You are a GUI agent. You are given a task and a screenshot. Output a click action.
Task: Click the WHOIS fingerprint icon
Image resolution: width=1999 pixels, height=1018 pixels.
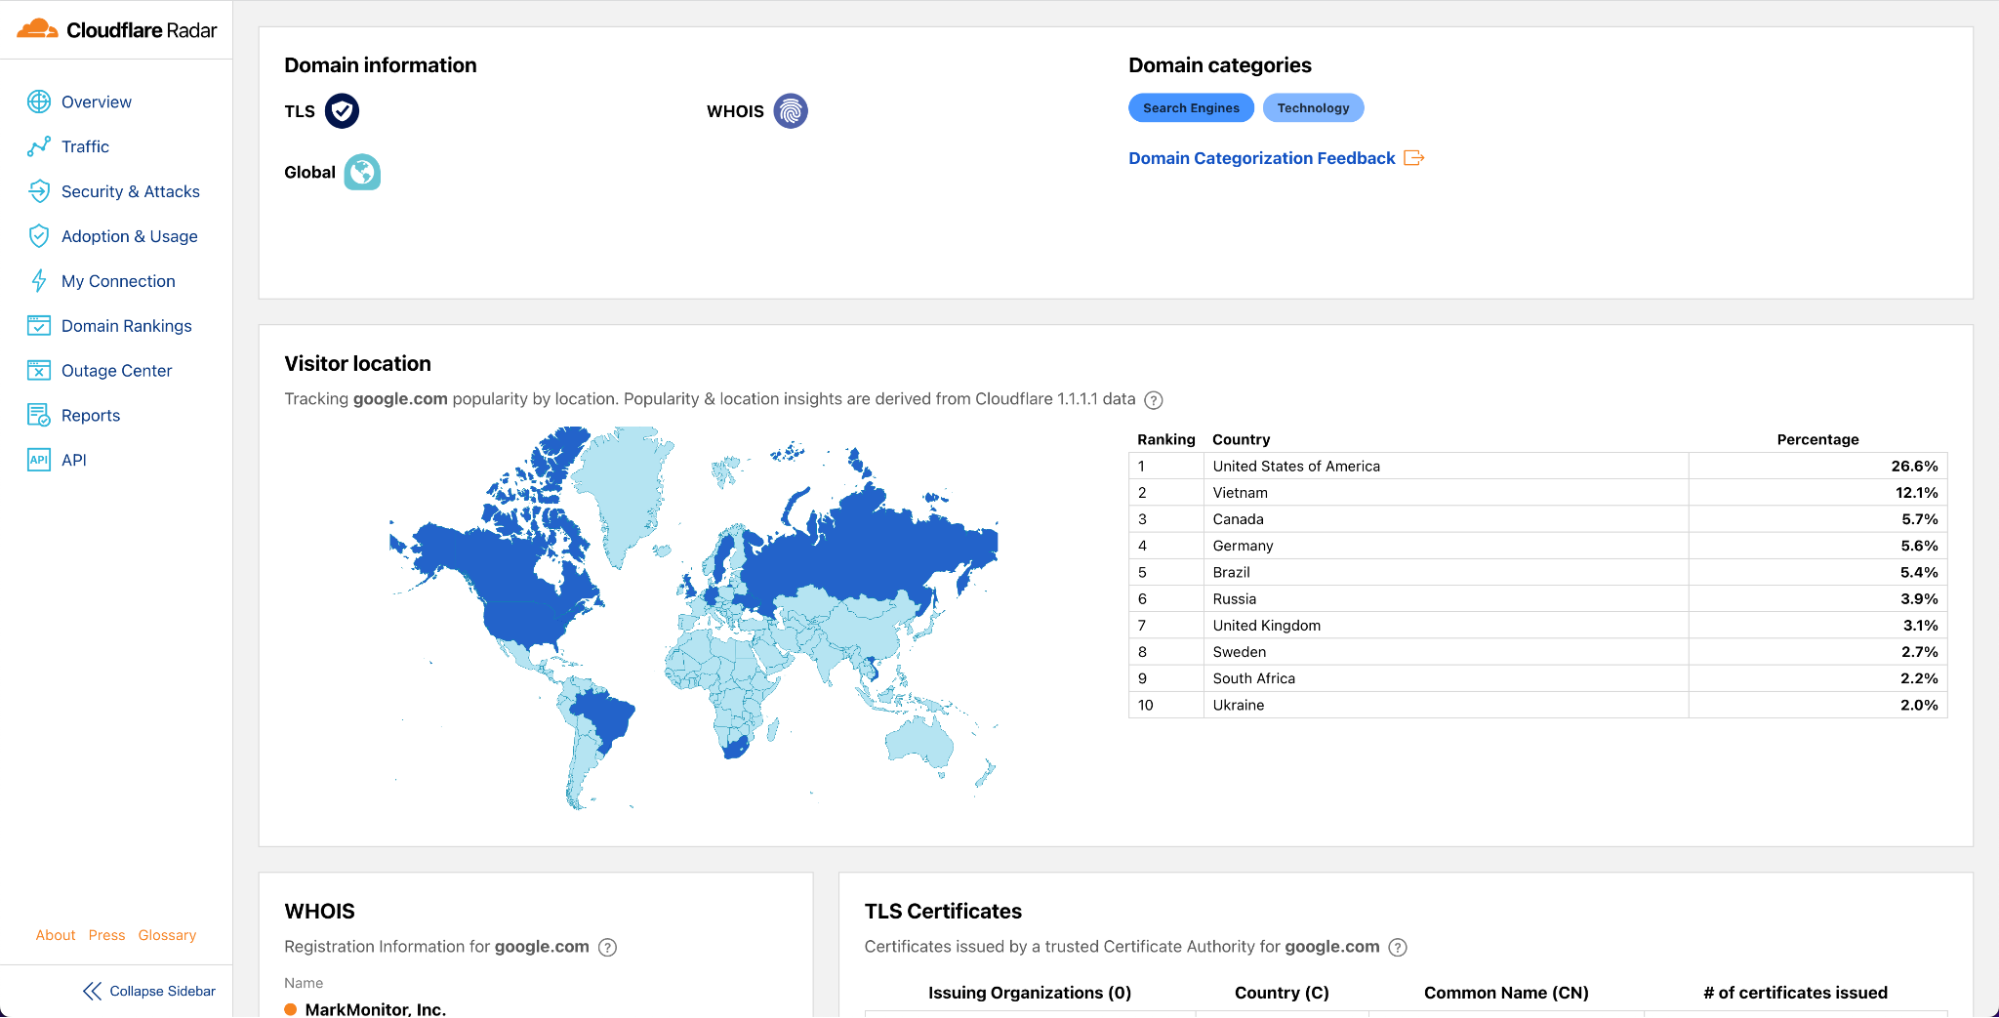tap(790, 111)
